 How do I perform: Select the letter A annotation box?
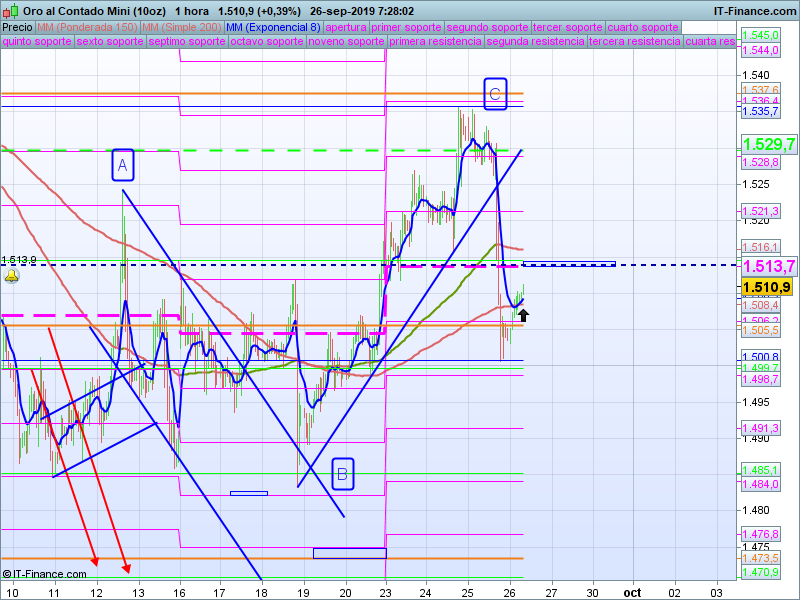122,165
